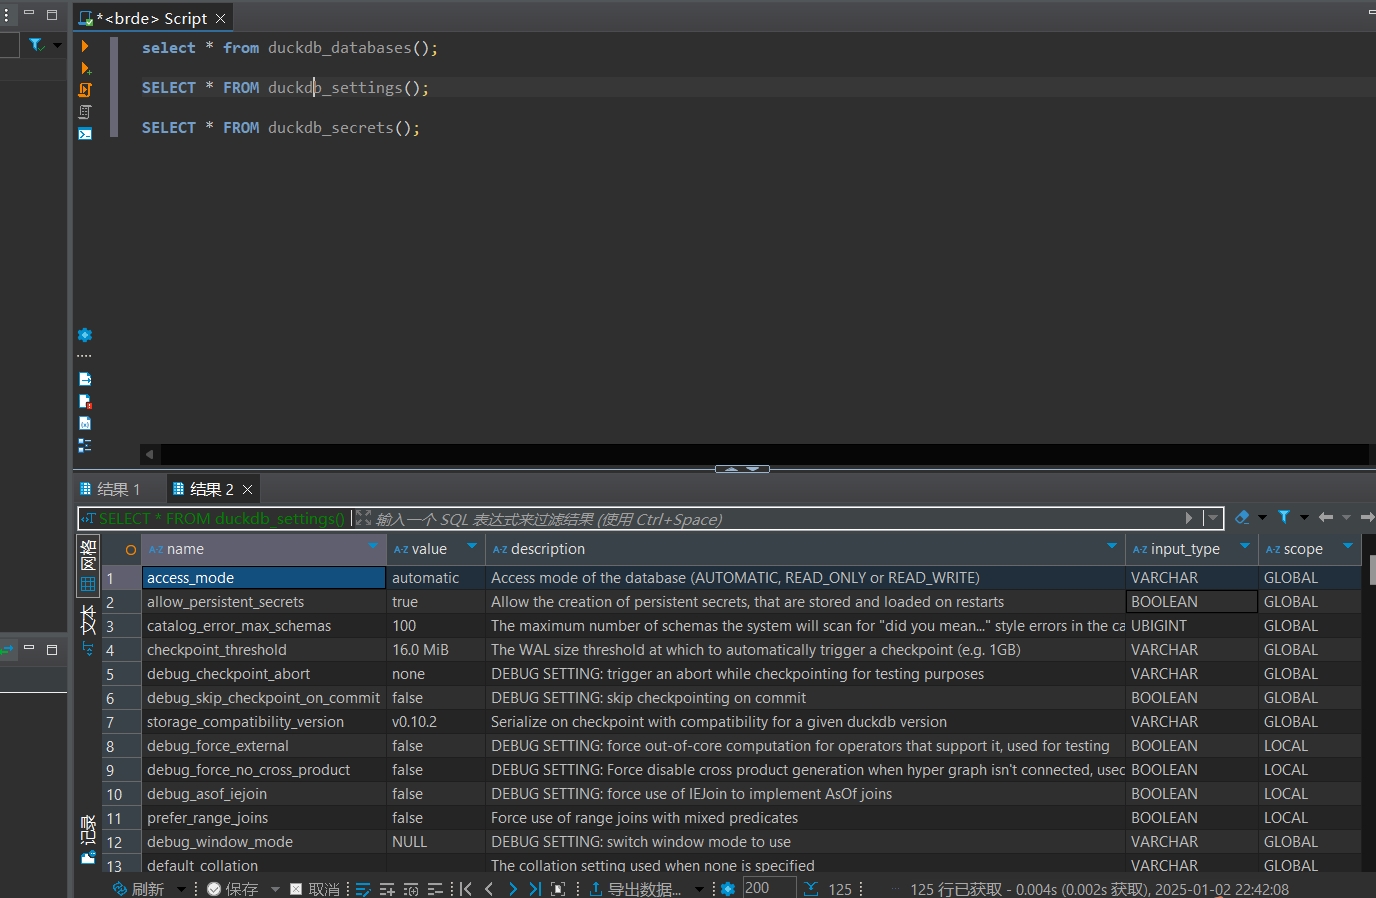Click the show output page icon on the left
Viewport: 1376px width, 898px height.
(85, 379)
